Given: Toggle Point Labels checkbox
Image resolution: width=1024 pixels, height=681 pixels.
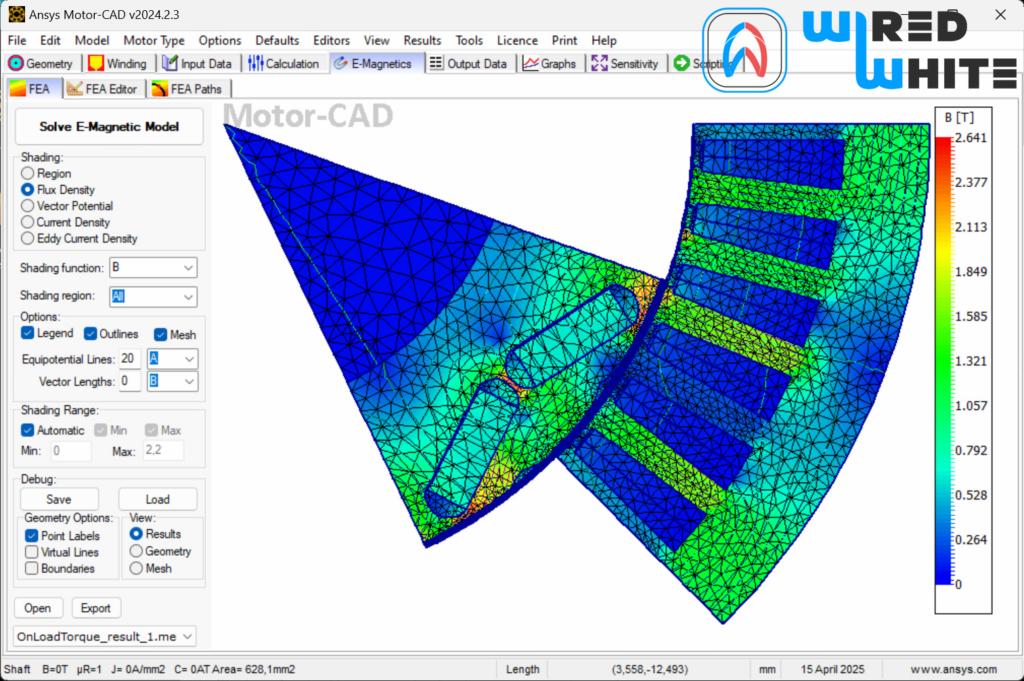Looking at the screenshot, I should point(31,536).
